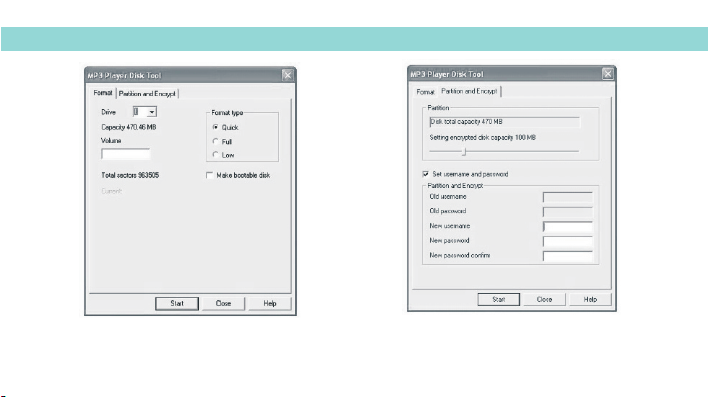This screenshot has height=397, width=709.
Task: Switch to Format tab in right window
Action: (425, 92)
